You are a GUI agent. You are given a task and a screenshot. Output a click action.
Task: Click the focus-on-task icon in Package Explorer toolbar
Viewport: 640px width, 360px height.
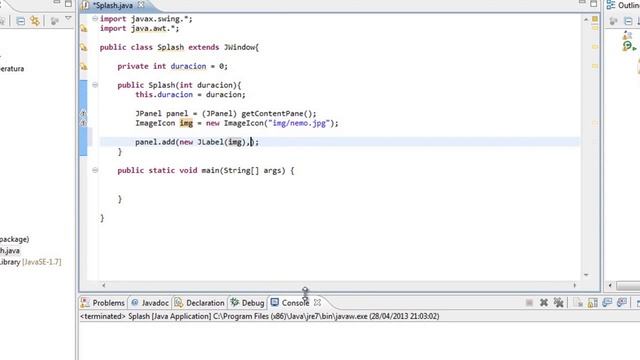54,21
